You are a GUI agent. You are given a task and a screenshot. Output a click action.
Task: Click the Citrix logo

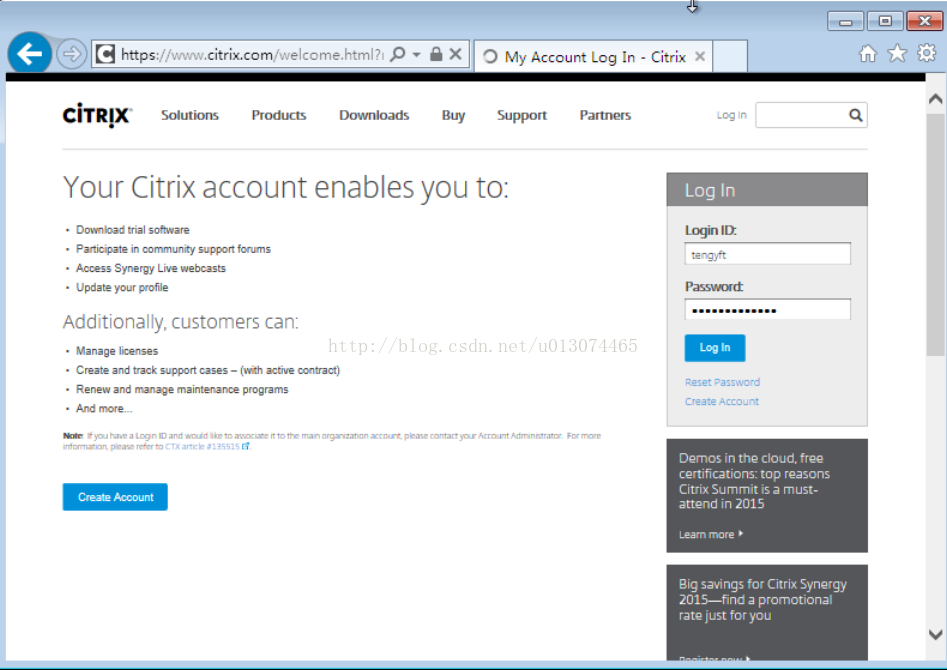97,115
